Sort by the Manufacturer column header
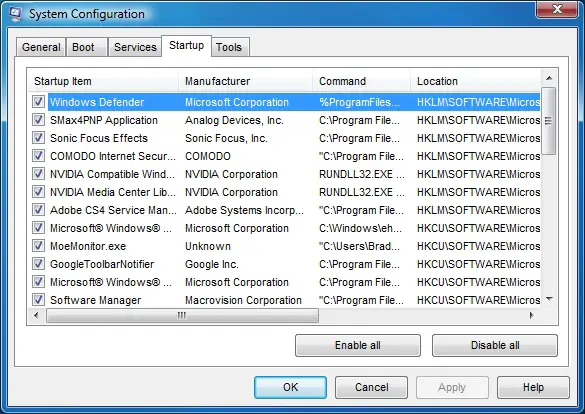 245,81
